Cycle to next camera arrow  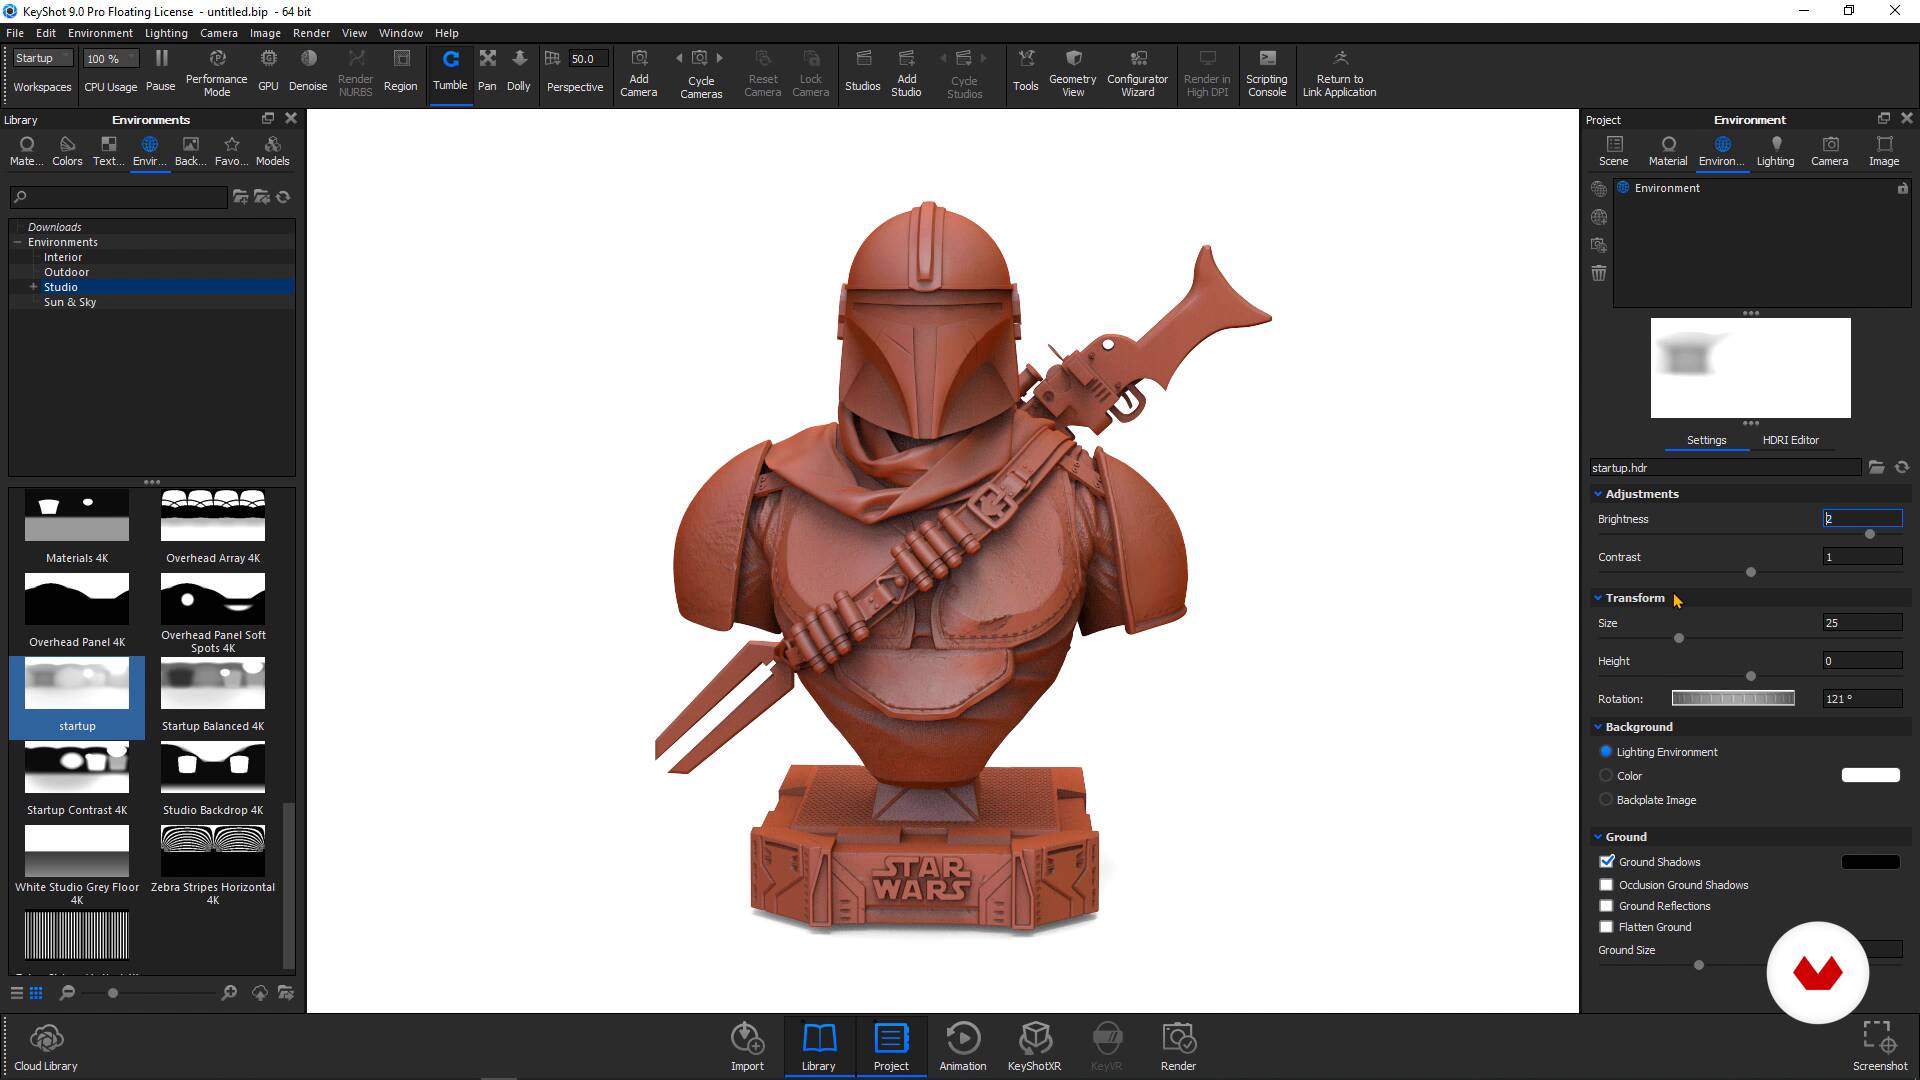[719, 58]
